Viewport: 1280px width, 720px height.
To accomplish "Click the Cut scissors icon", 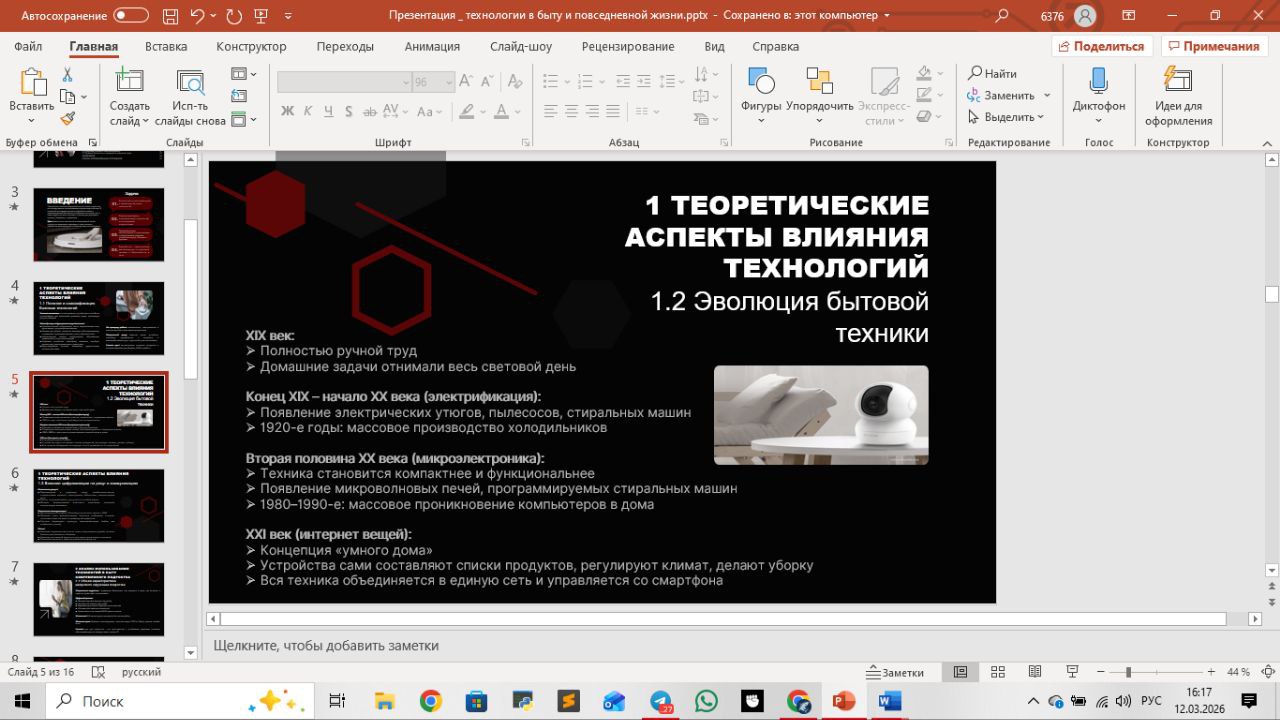I will tap(67, 75).
